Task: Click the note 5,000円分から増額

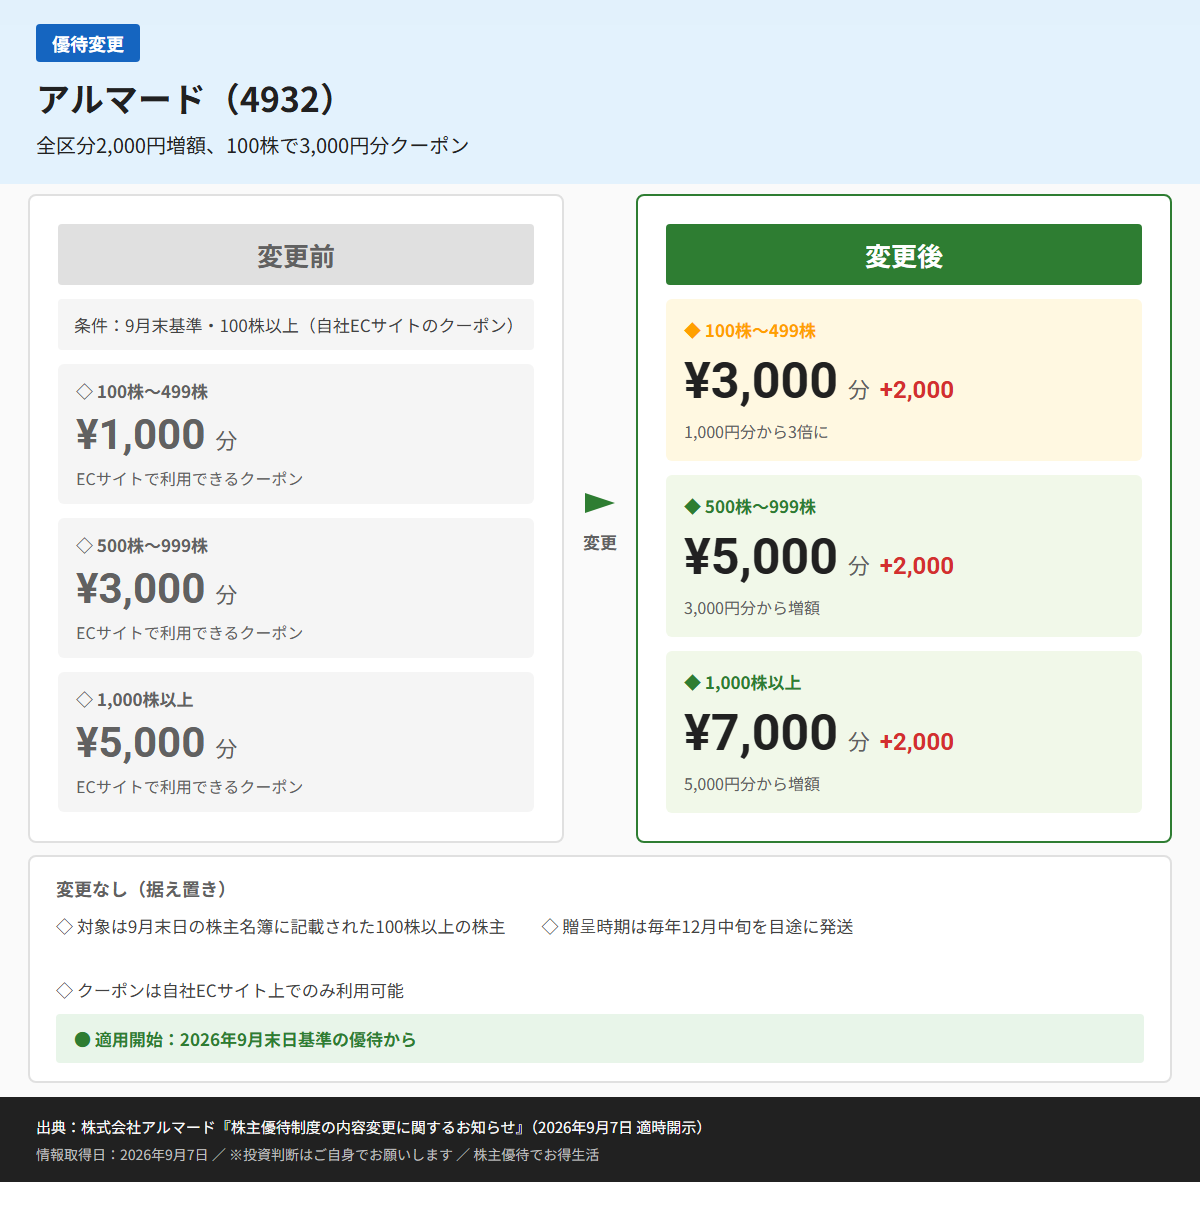Action: click(x=752, y=784)
